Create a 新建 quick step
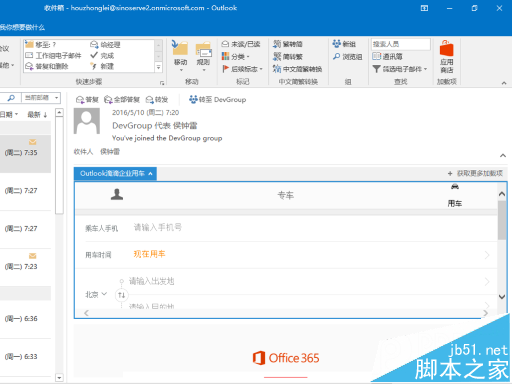 [102, 66]
